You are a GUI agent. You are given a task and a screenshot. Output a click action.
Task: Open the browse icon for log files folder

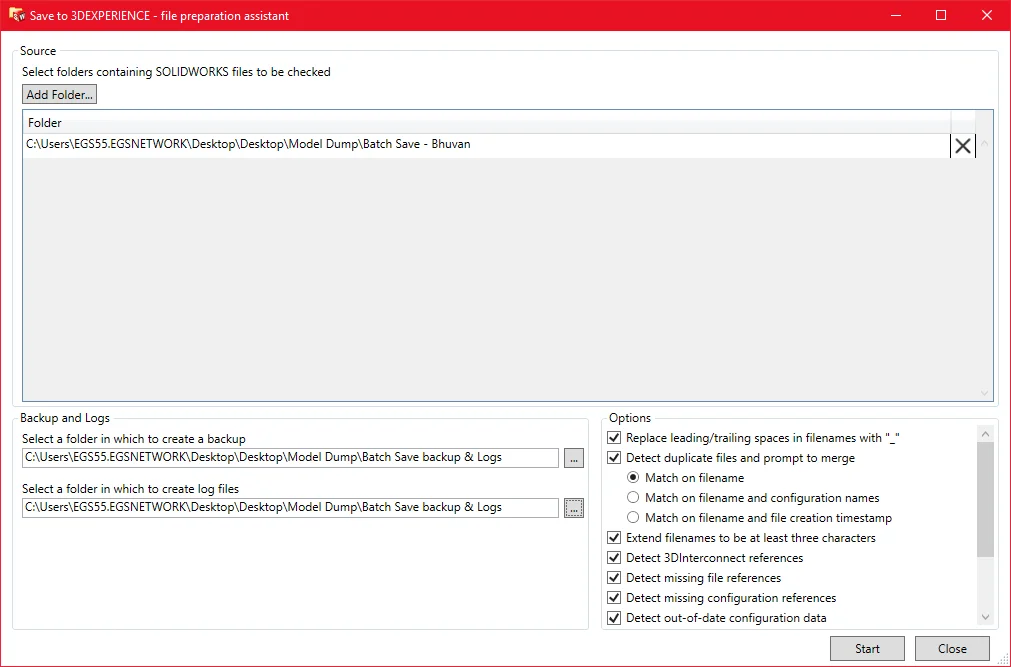[x=573, y=507]
